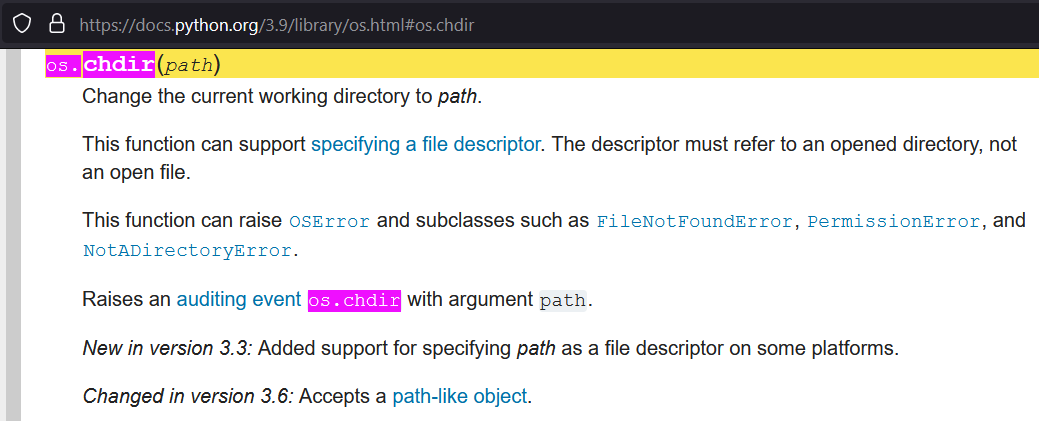Click the magenta "os." prefix in the heading
This screenshot has height=421, width=1039.
pyautogui.click(x=63, y=66)
